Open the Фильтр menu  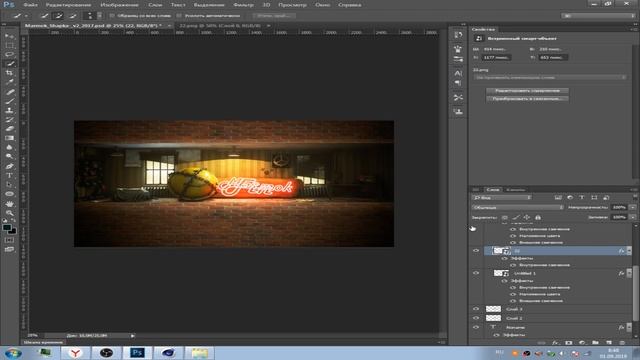coord(243,5)
